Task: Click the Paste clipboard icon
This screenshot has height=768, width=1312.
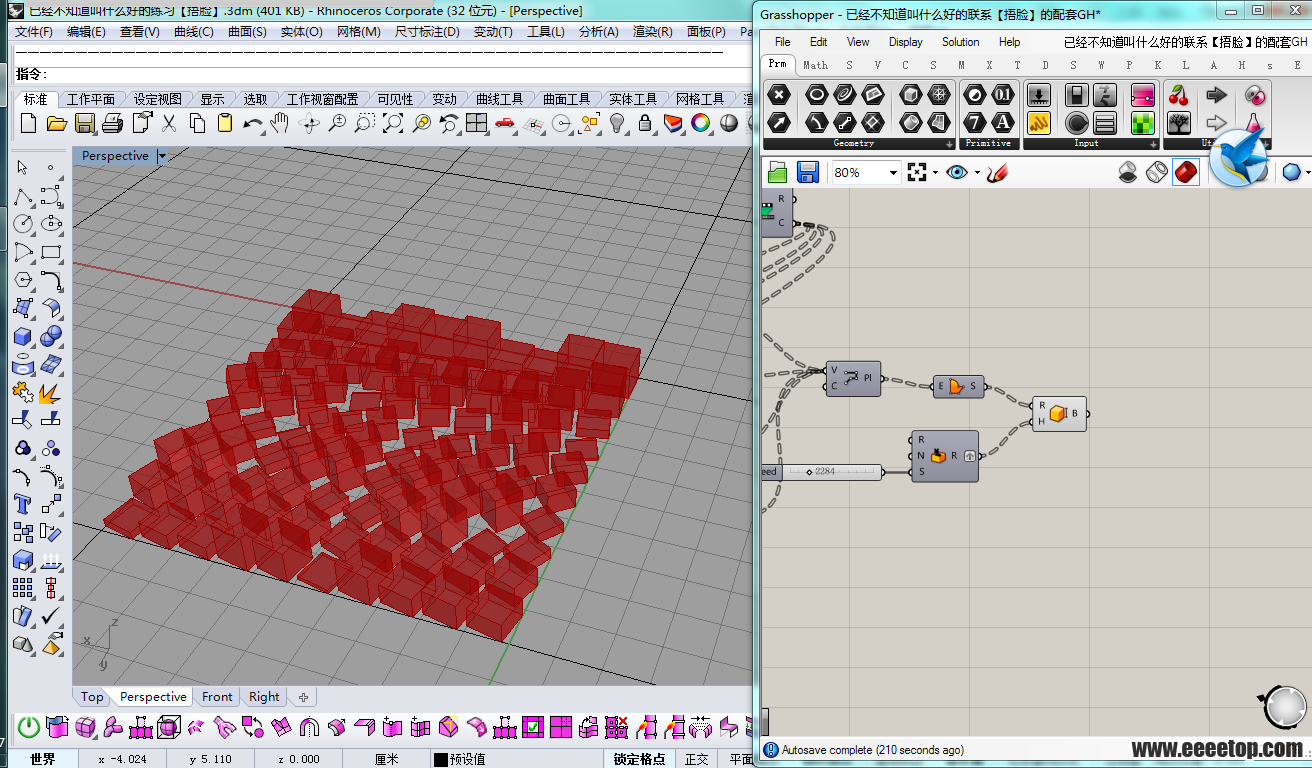Action: tap(225, 124)
